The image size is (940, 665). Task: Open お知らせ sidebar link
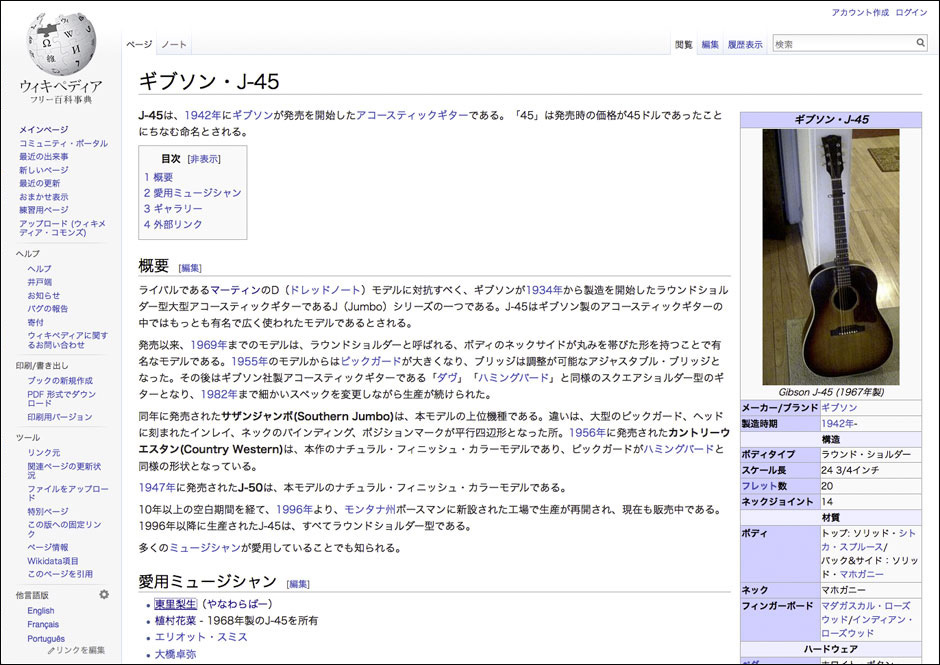(x=44, y=295)
